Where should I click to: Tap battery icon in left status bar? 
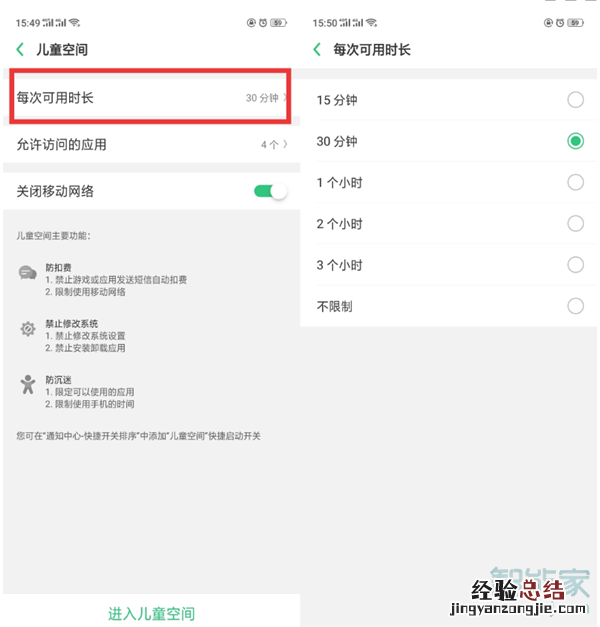click(278, 23)
